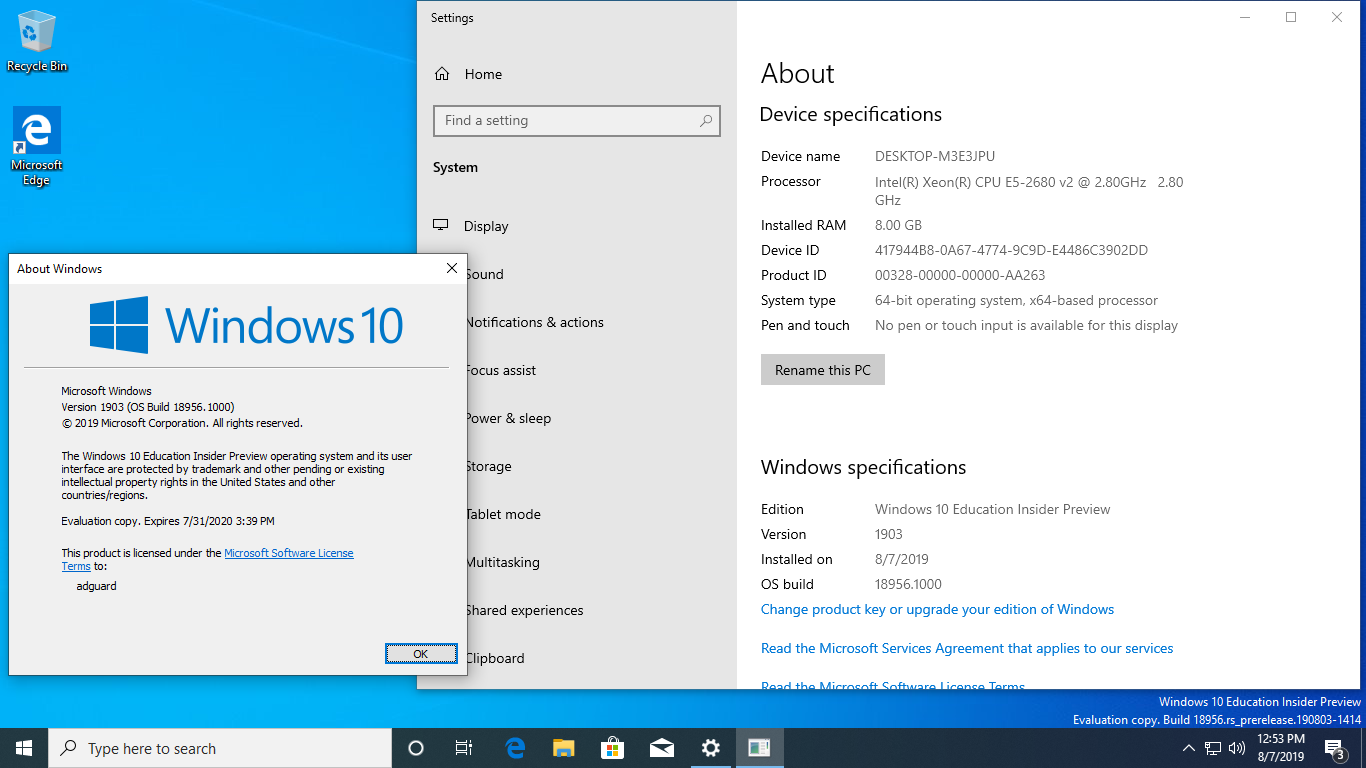Screen dimensions: 1366x768
Task: Click the Product ID 00328-00000-00000-AA263
Action: click(x=960, y=275)
